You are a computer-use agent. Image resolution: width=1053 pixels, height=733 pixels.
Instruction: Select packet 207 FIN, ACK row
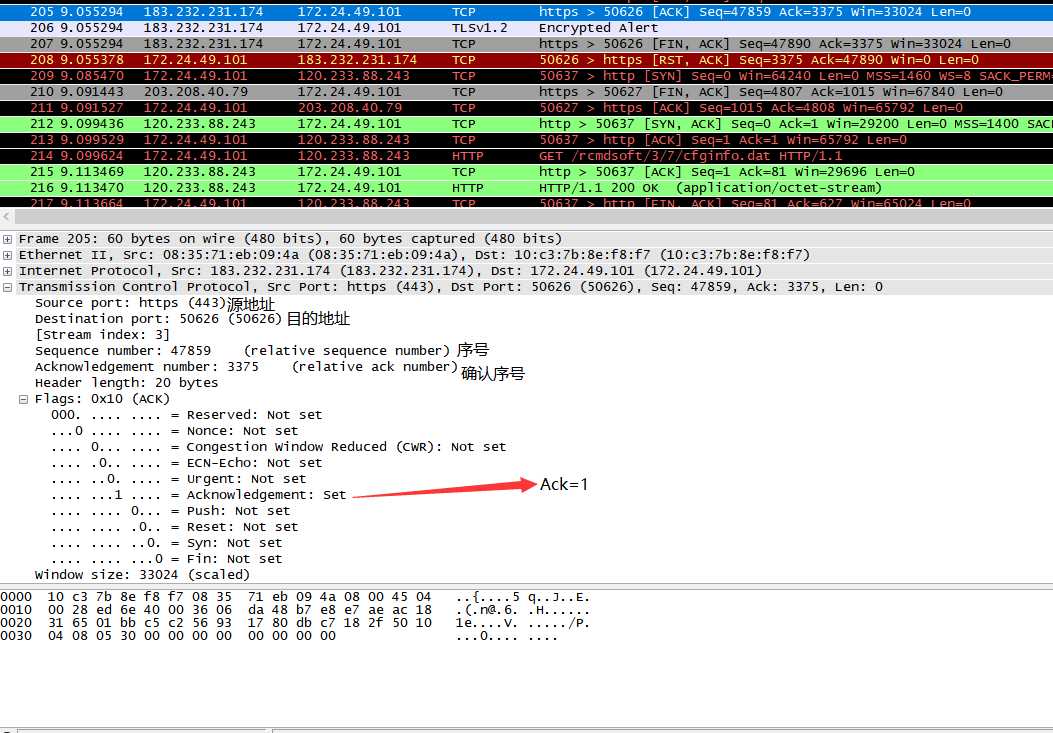(x=526, y=44)
